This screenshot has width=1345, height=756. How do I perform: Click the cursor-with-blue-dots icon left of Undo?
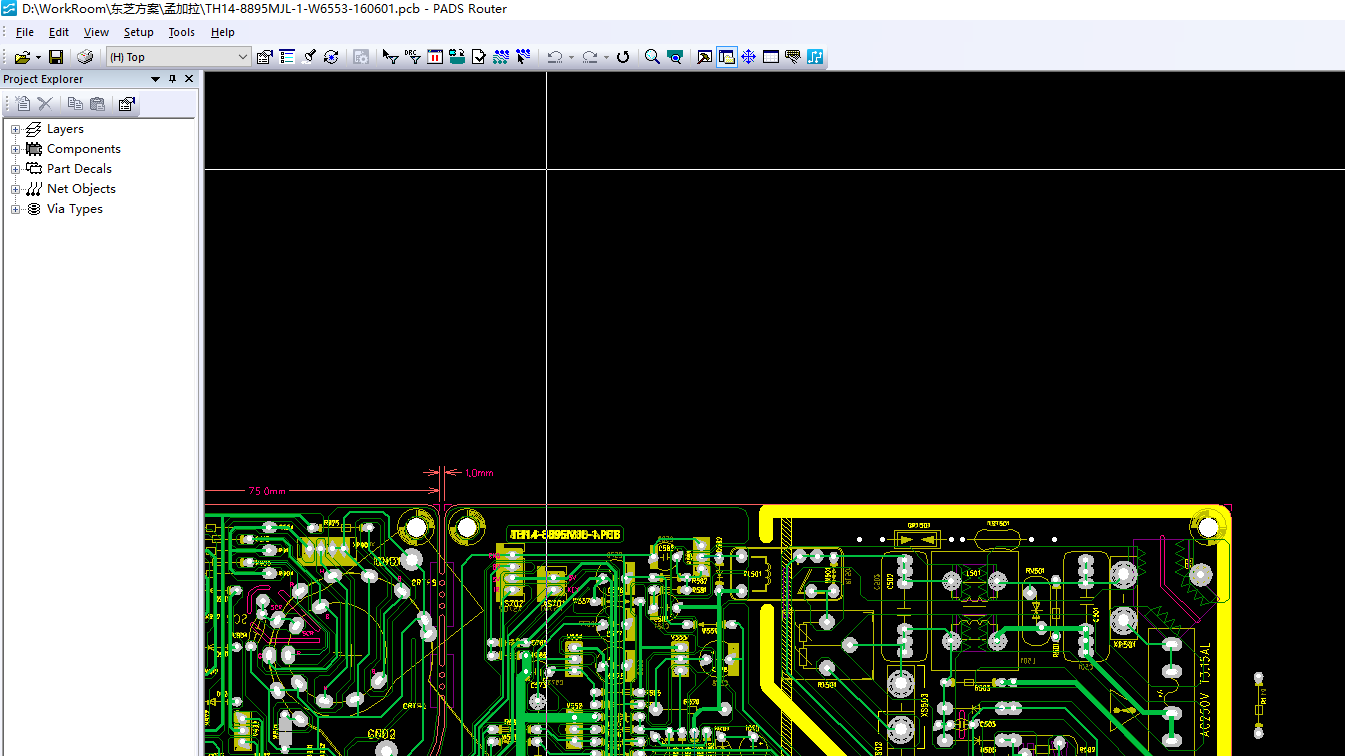pyautogui.click(x=523, y=57)
